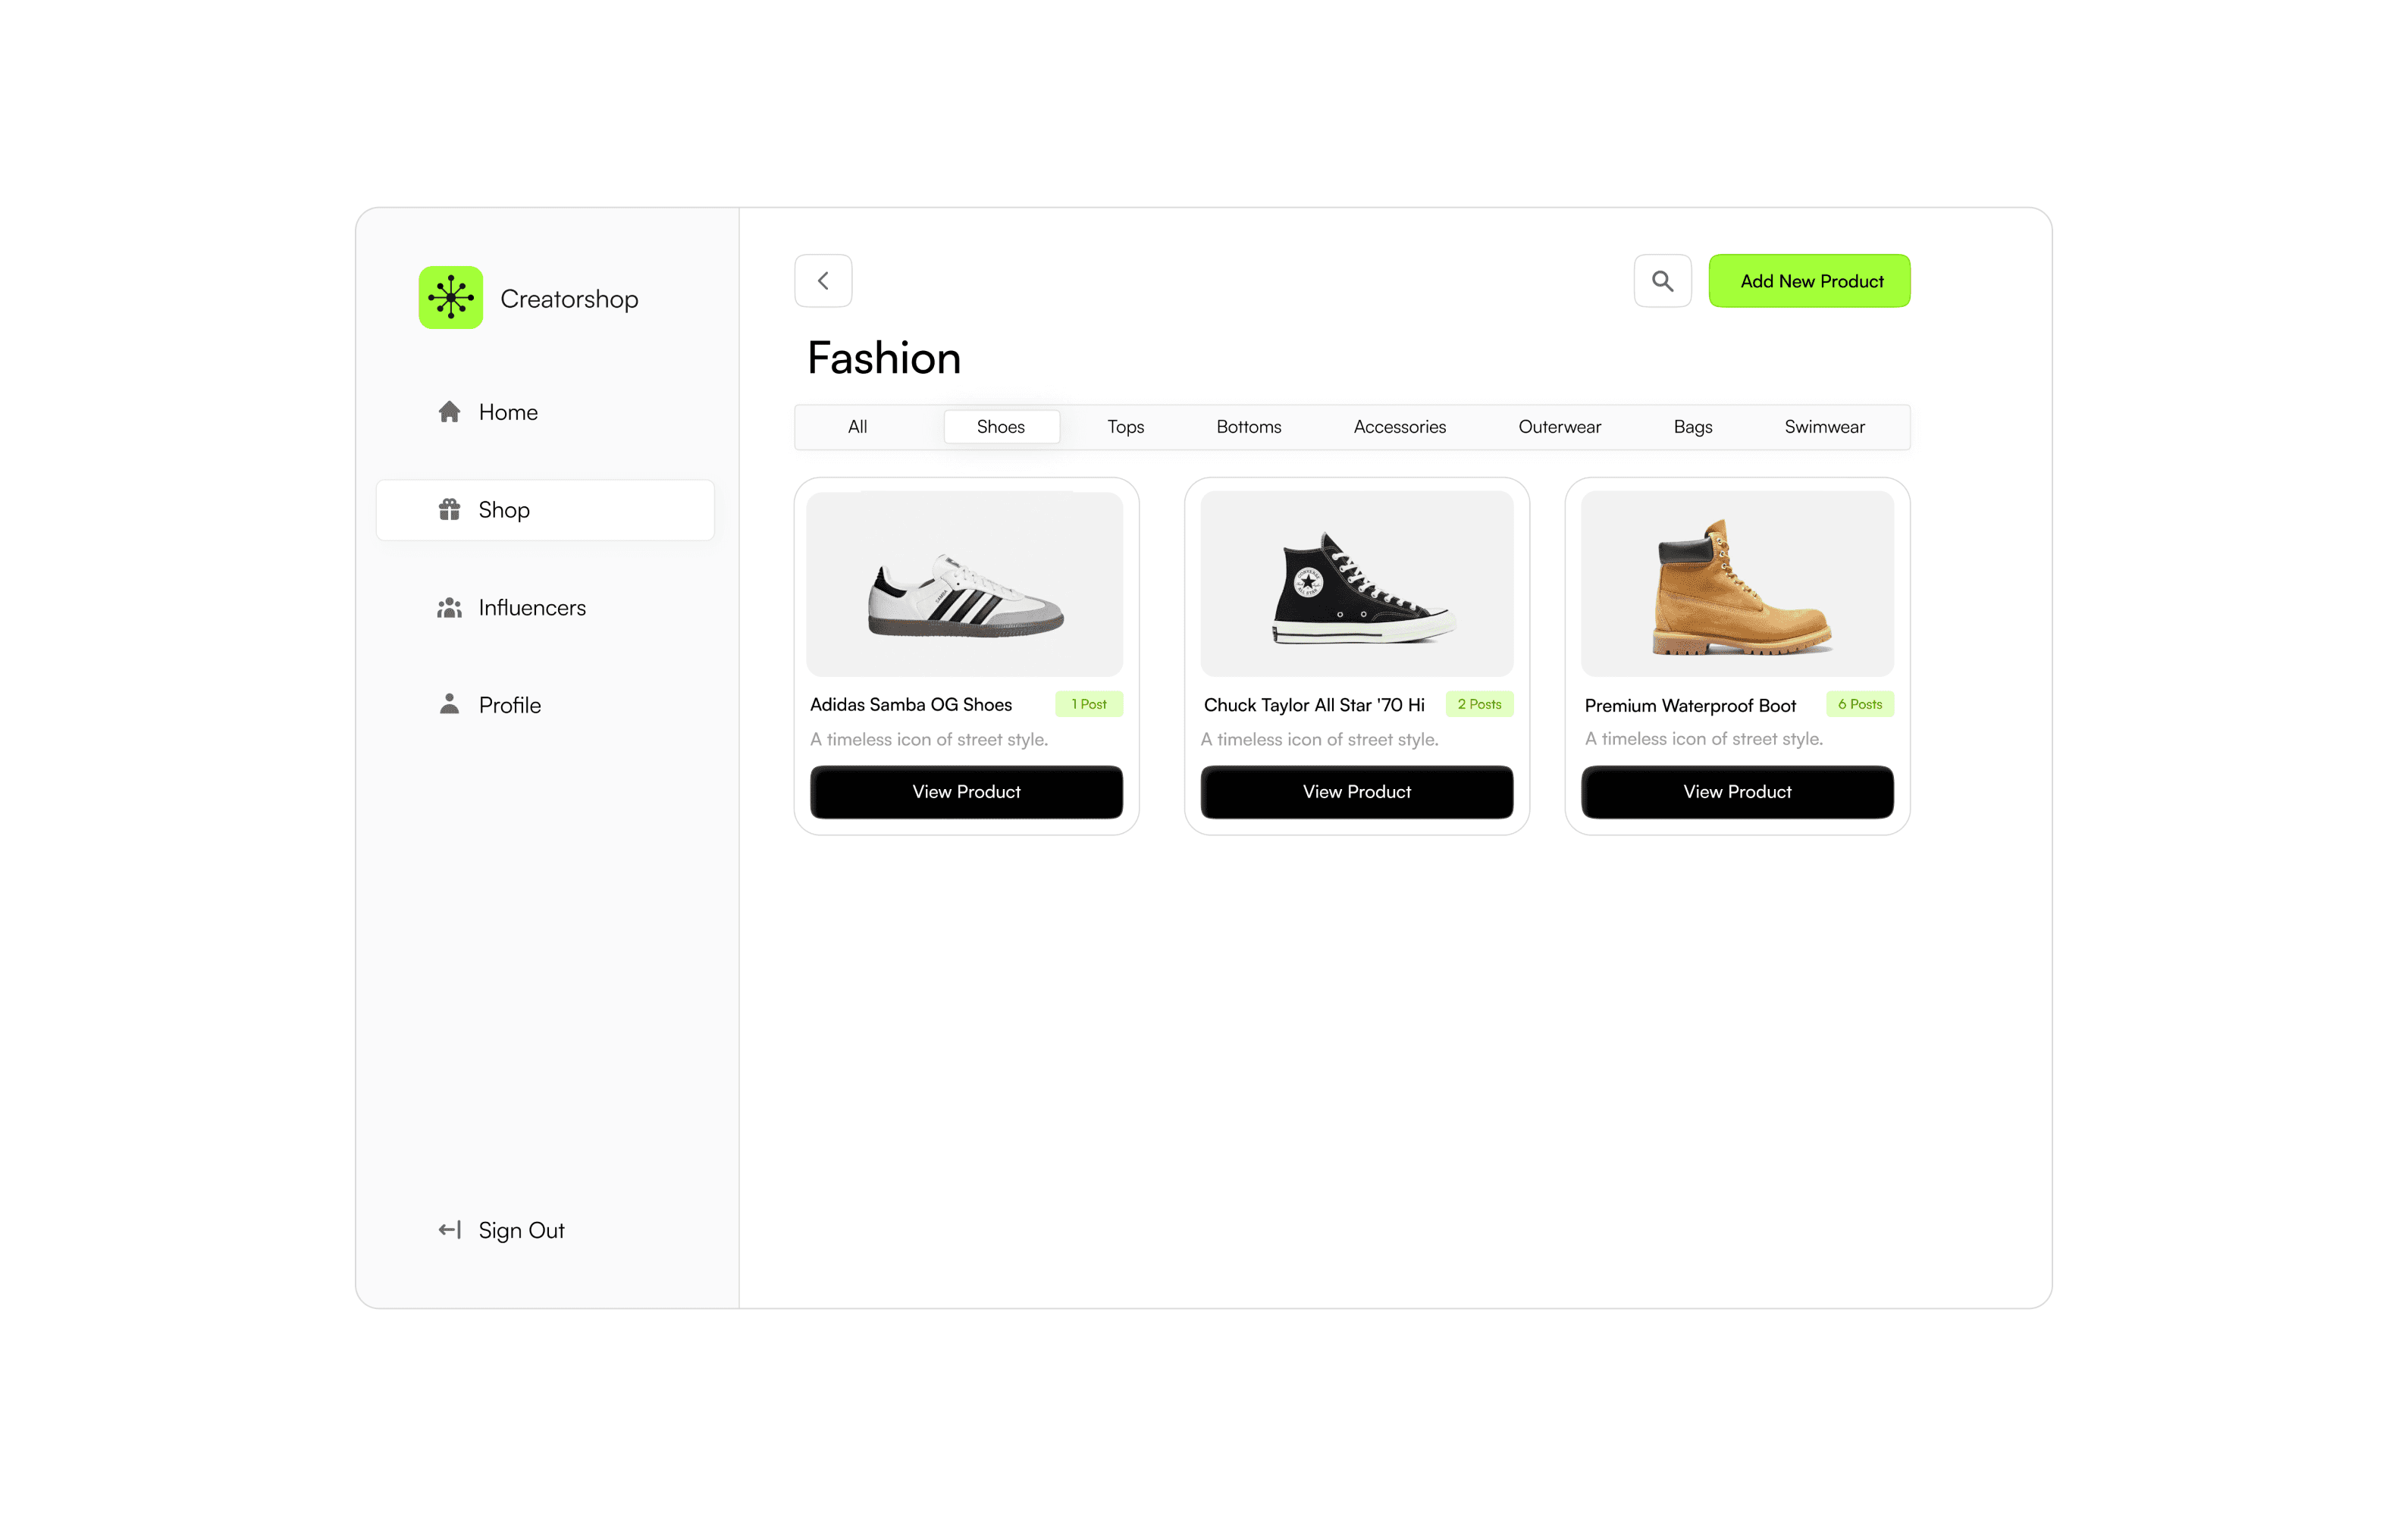2408x1516 pixels.
Task: Click the Home house icon in the sidebar
Action: pos(449,412)
